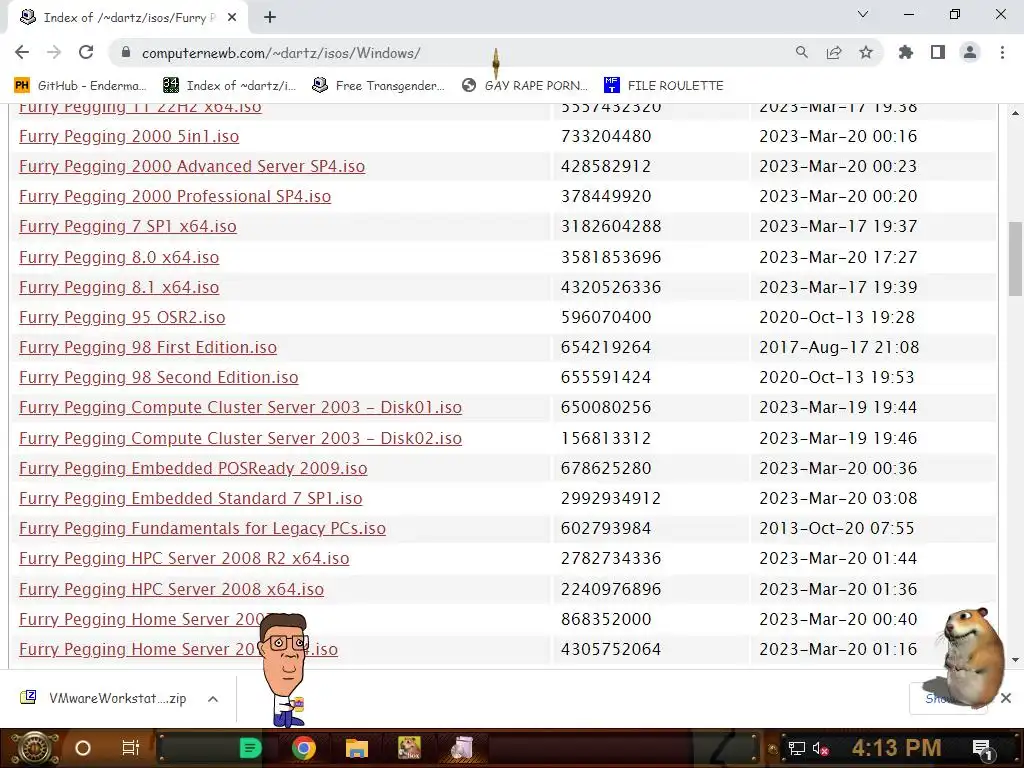1024x768 pixels.
Task: Open the 'Embedded Standard 7 SP1.iso' link
Action: coord(191,498)
